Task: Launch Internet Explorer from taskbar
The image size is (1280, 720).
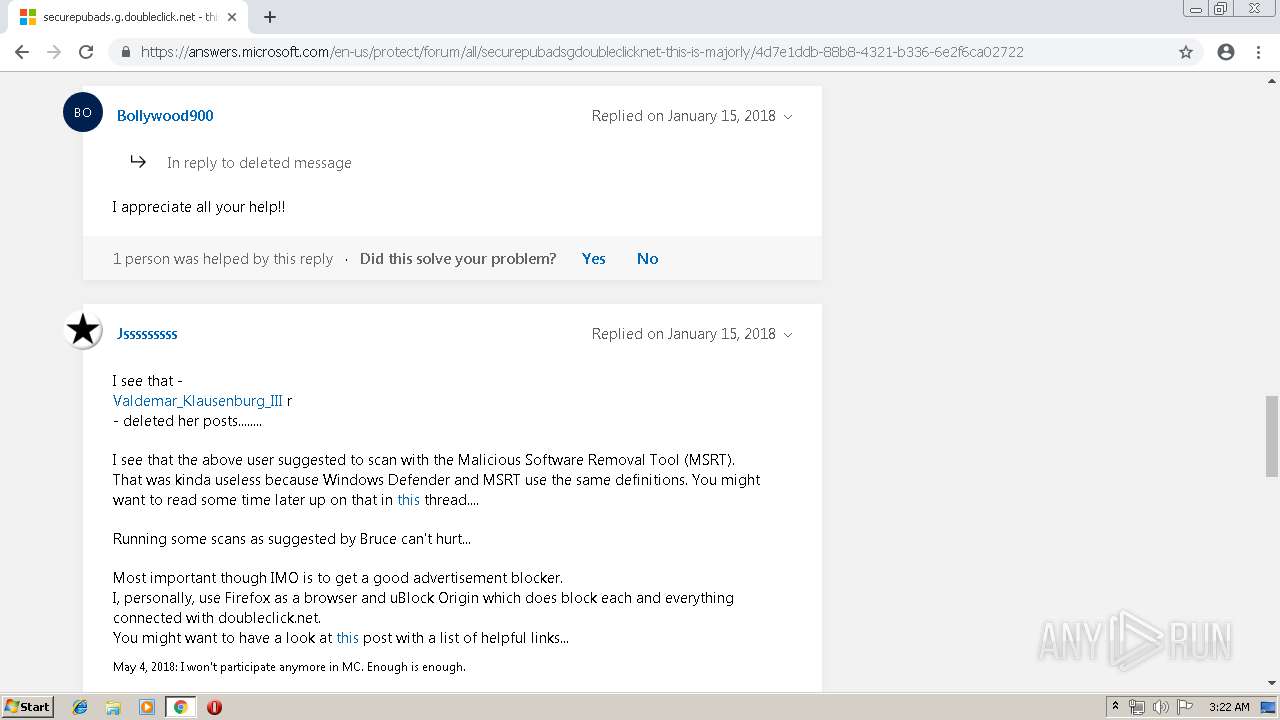Action: pos(80,707)
